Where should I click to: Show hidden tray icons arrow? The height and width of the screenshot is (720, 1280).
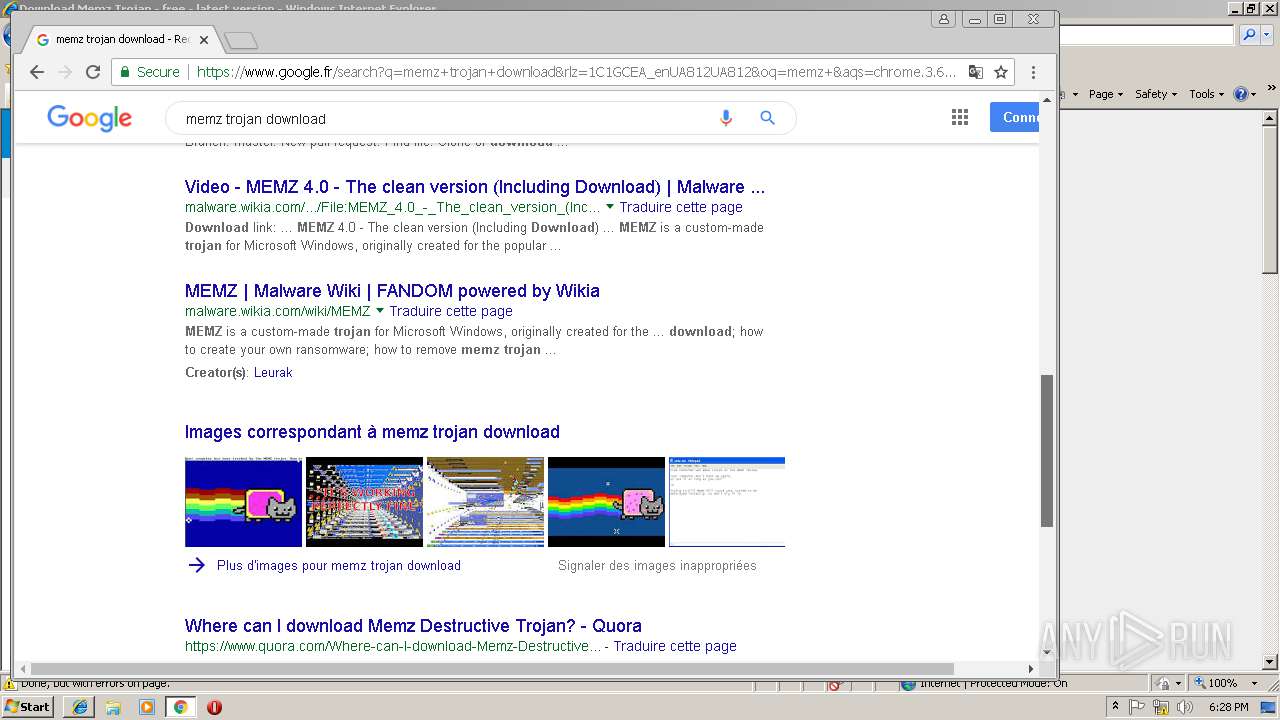[1115, 707]
